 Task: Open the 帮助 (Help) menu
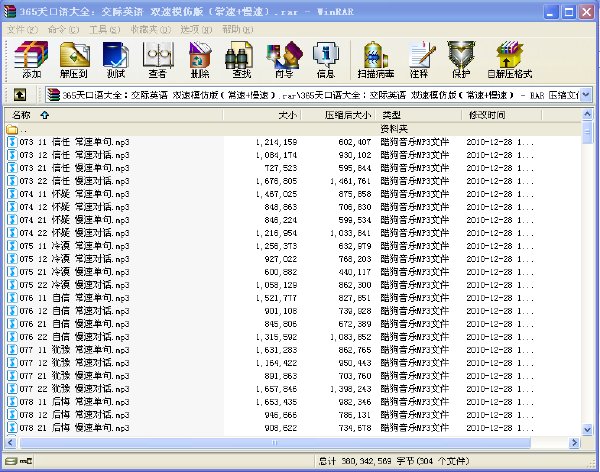[238, 29]
